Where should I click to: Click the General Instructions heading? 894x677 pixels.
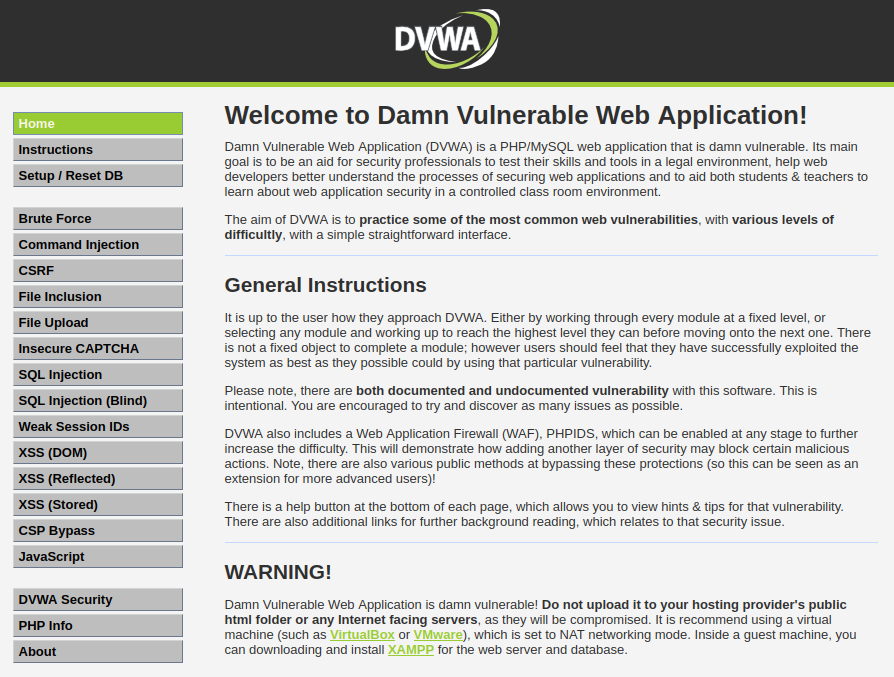point(325,285)
